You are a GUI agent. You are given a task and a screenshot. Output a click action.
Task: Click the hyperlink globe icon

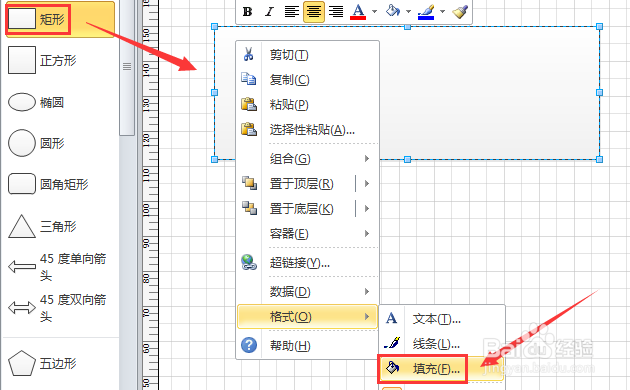click(249, 262)
